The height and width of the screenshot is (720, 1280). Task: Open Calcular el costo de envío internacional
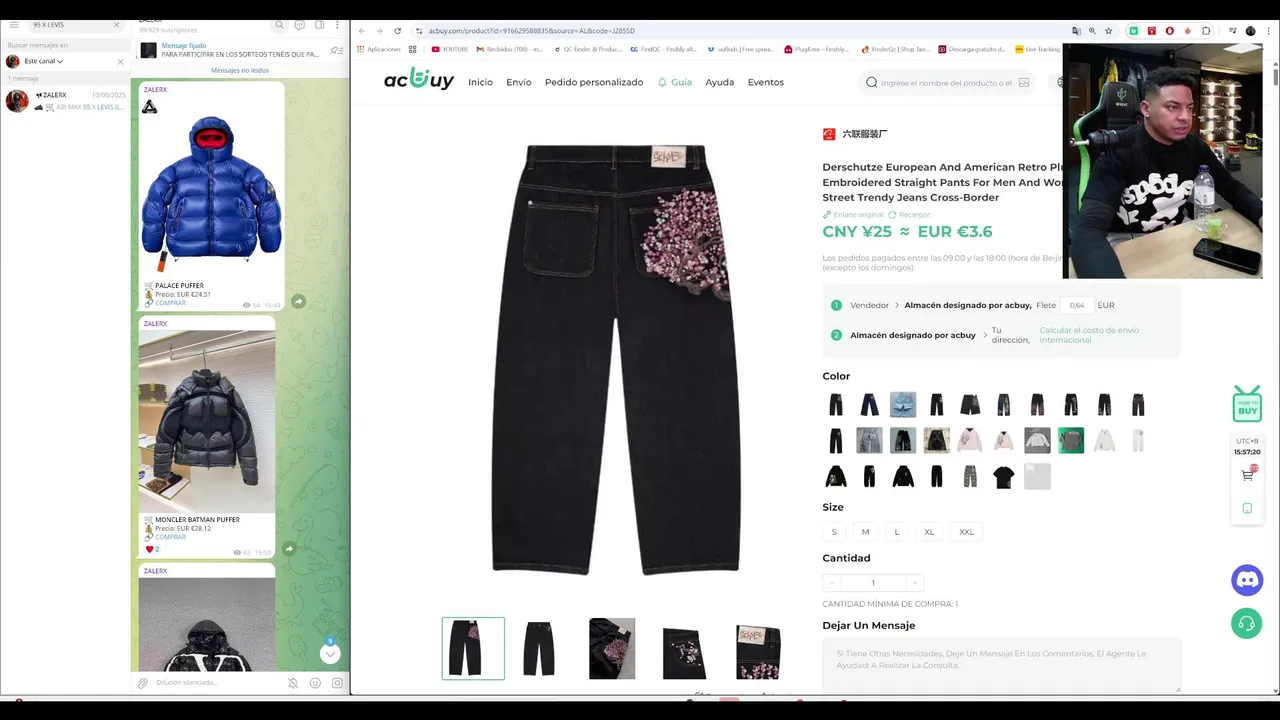(1089, 335)
